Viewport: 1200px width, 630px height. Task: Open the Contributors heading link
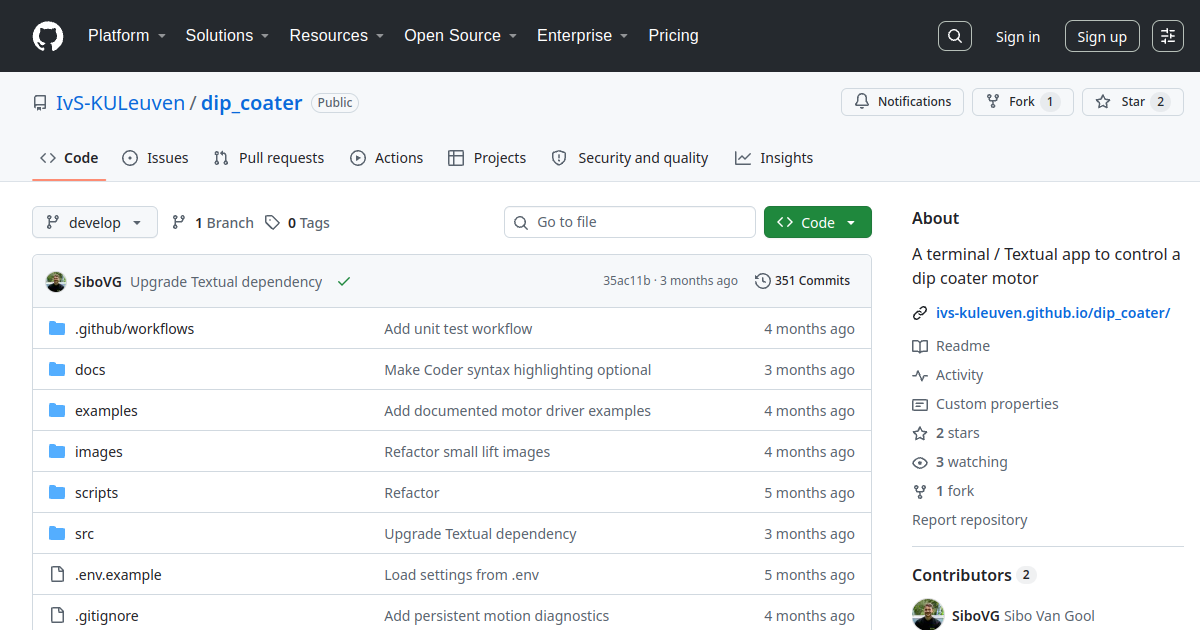pos(974,575)
